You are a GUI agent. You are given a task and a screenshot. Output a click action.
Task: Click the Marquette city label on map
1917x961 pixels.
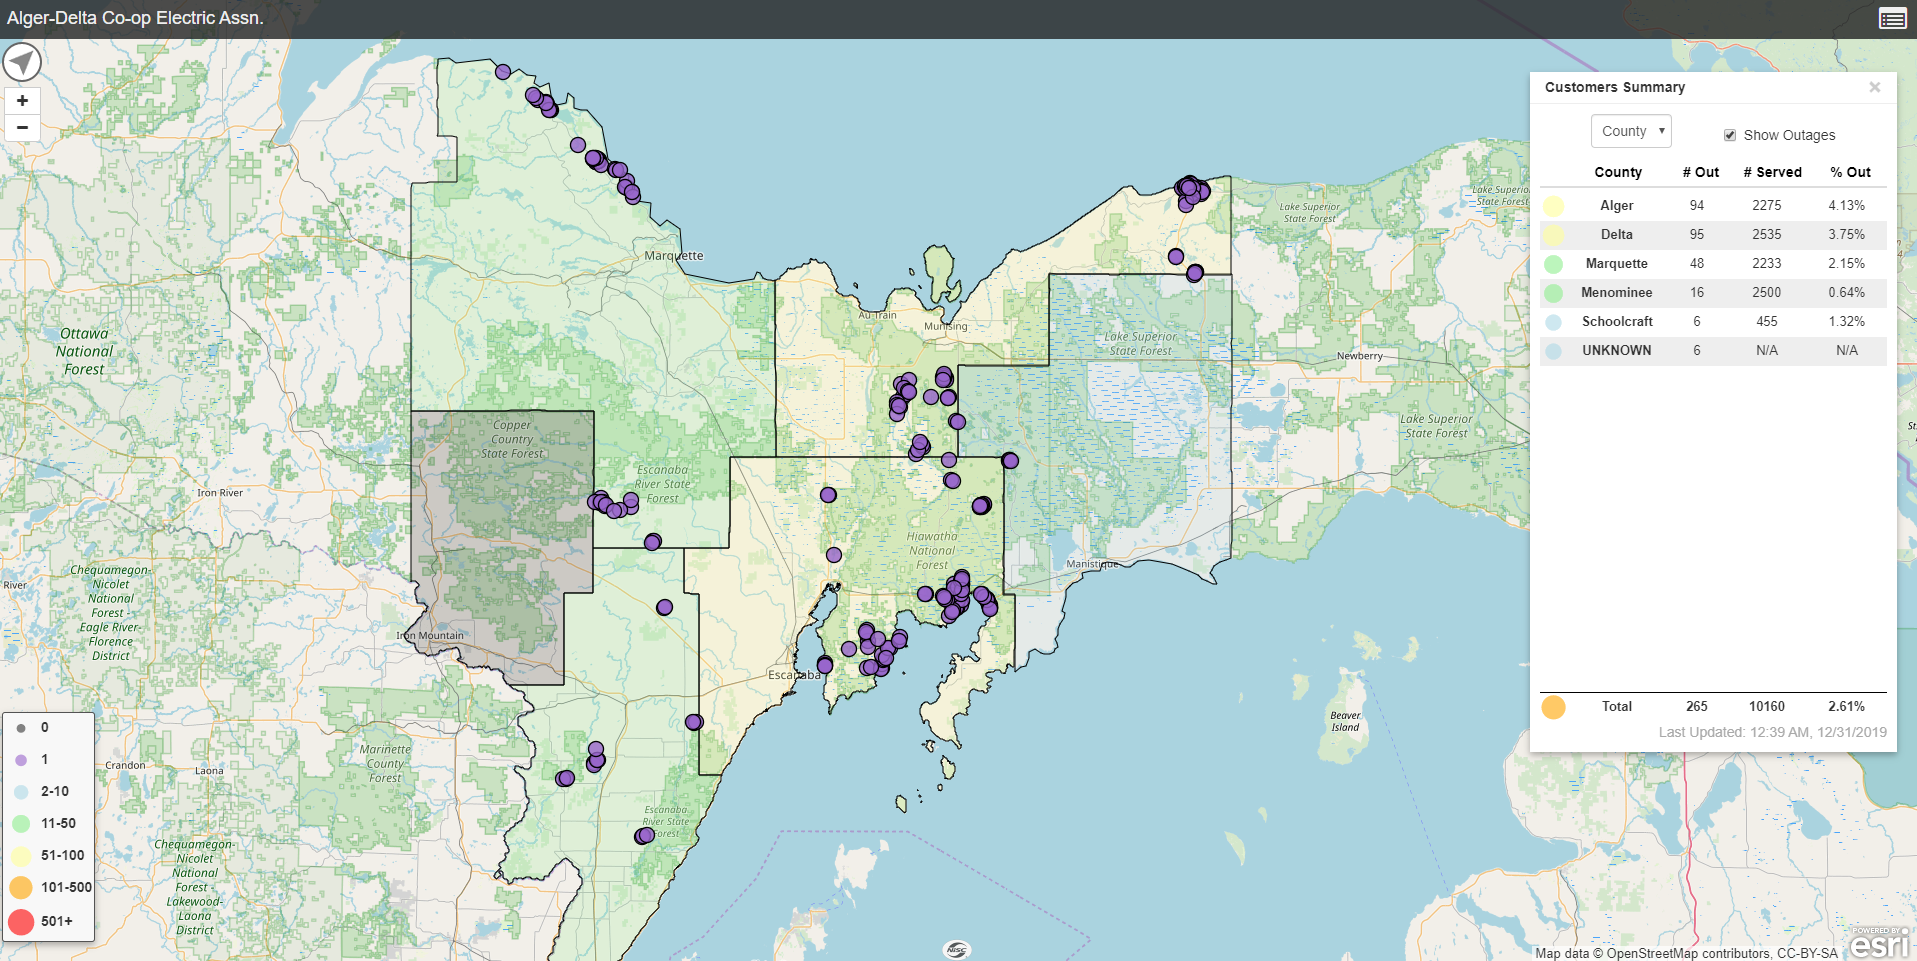tap(673, 256)
